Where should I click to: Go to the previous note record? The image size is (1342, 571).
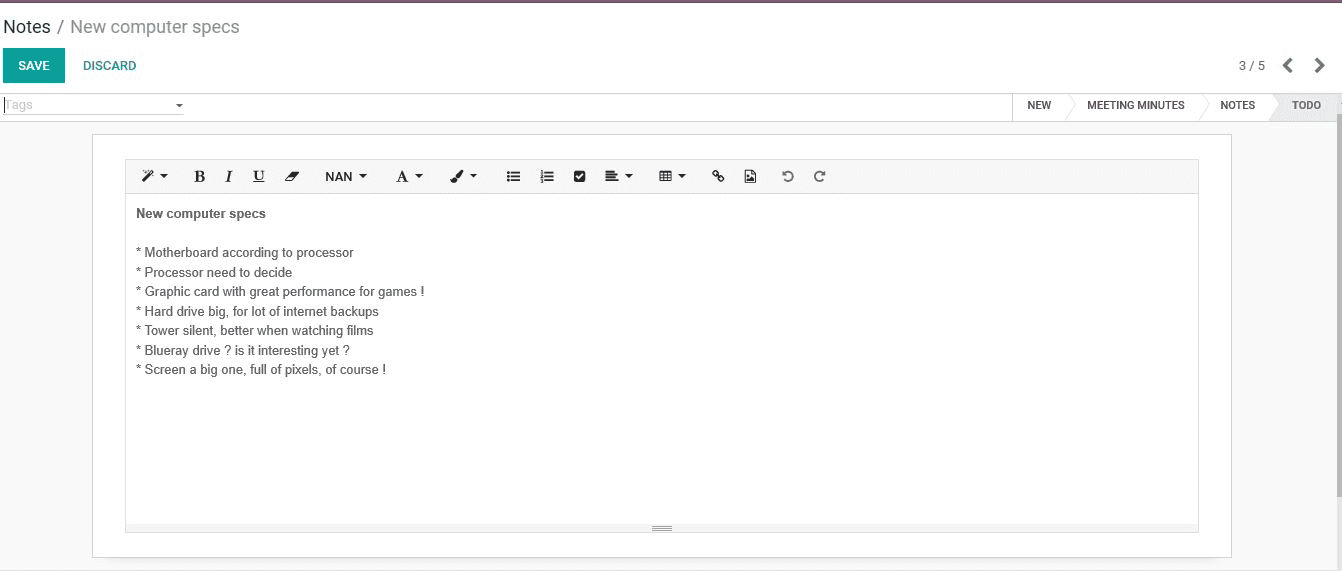(x=1288, y=66)
